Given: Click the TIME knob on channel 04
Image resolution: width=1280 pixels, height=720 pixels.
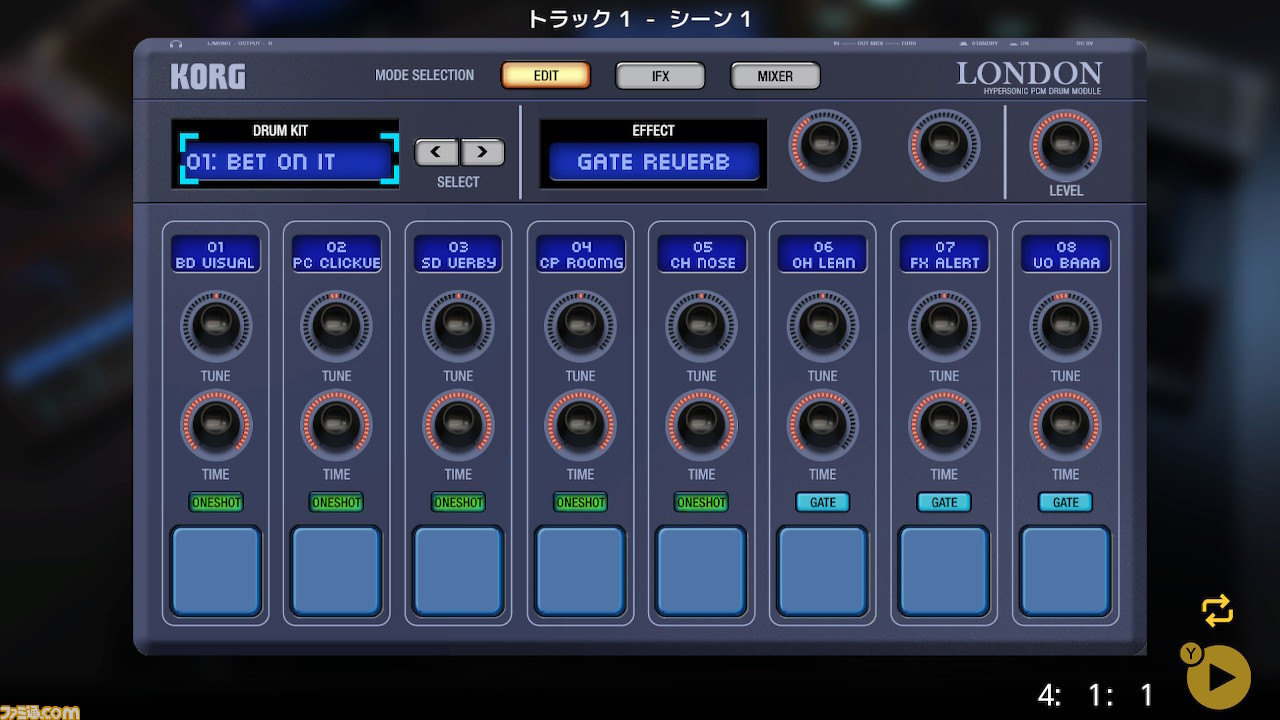Looking at the screenshot, I should [581, 425].
